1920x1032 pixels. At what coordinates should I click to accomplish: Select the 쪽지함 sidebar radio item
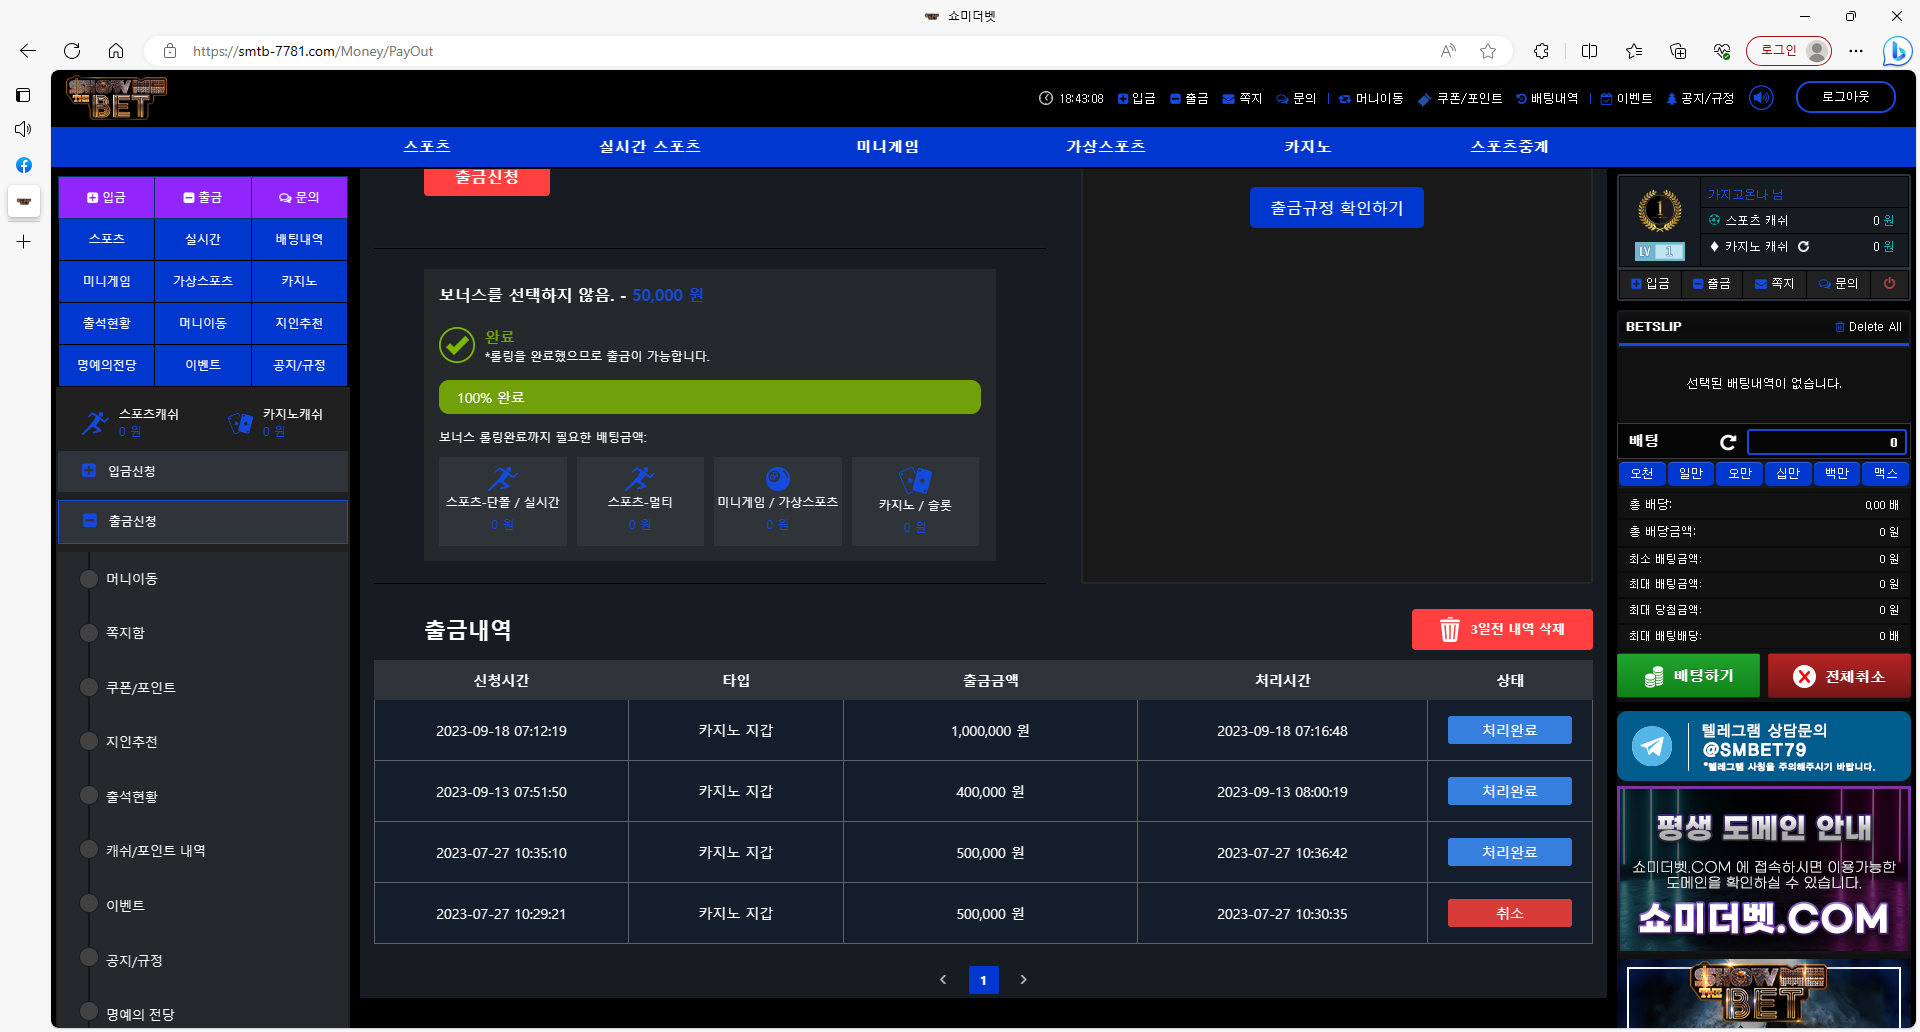click(x=89, y=632)
